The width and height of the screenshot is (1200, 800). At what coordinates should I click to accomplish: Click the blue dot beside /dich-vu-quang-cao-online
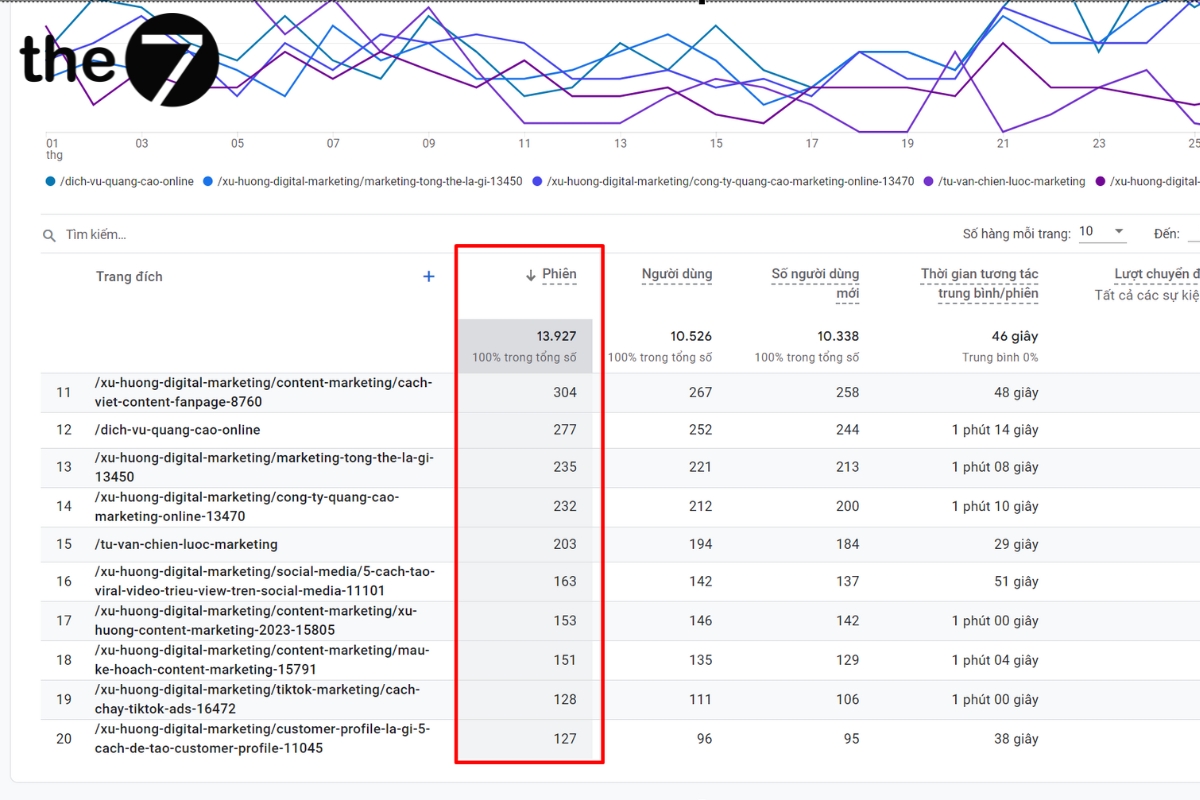point(48,181)
